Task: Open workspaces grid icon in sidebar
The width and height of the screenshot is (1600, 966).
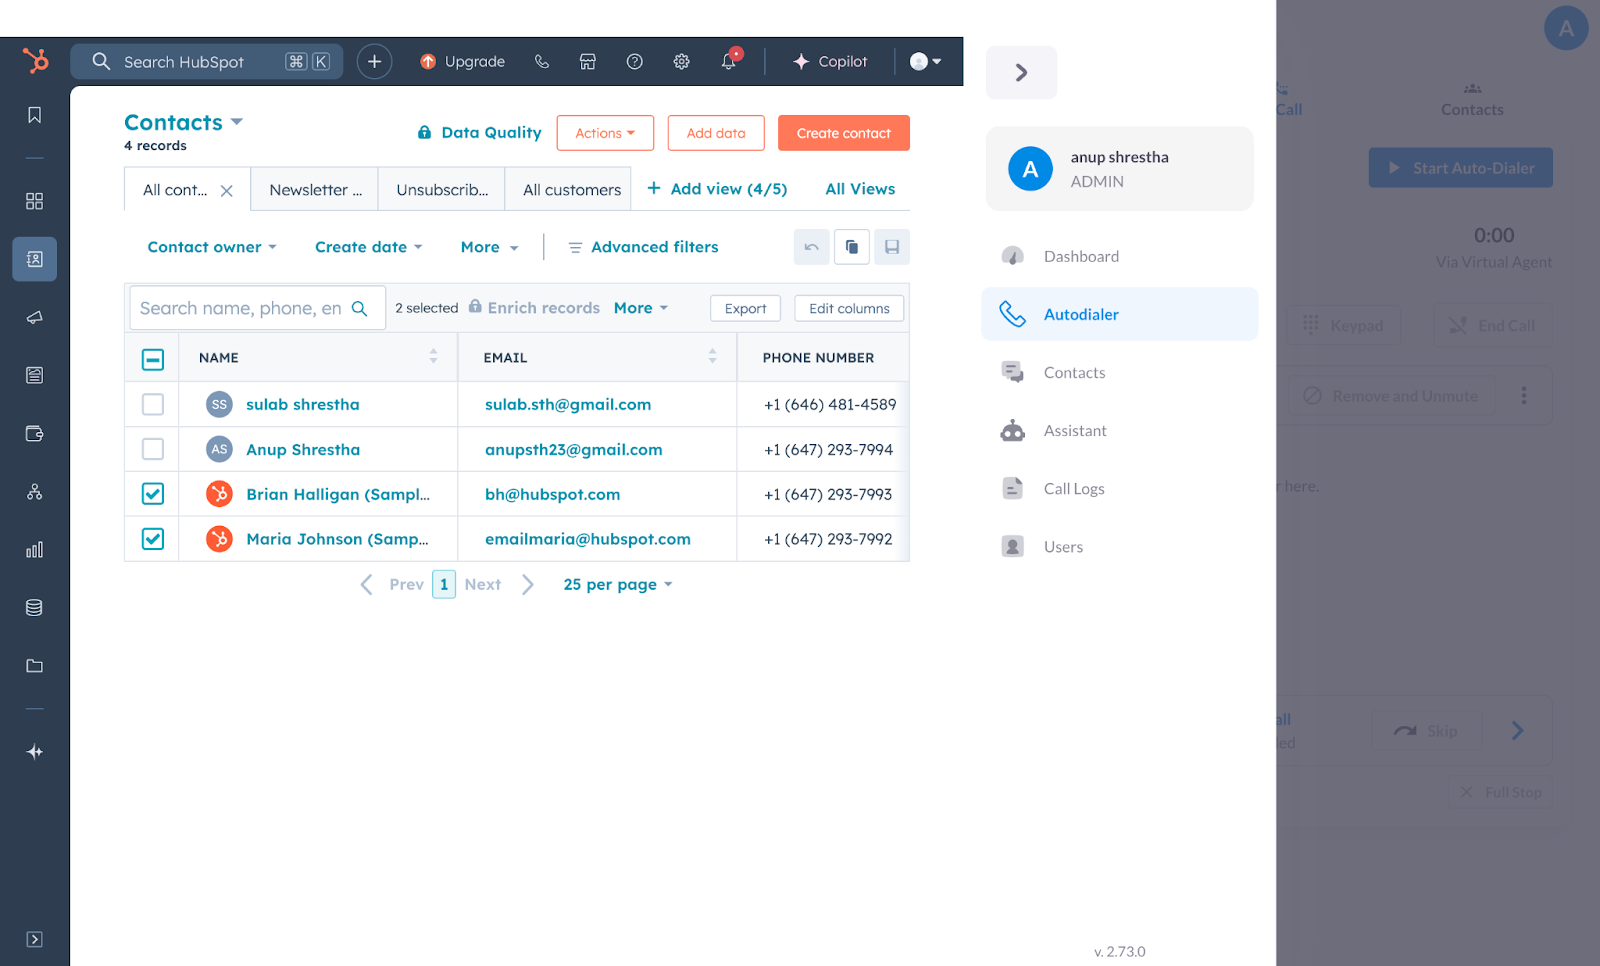Action: tap(34, 201)
